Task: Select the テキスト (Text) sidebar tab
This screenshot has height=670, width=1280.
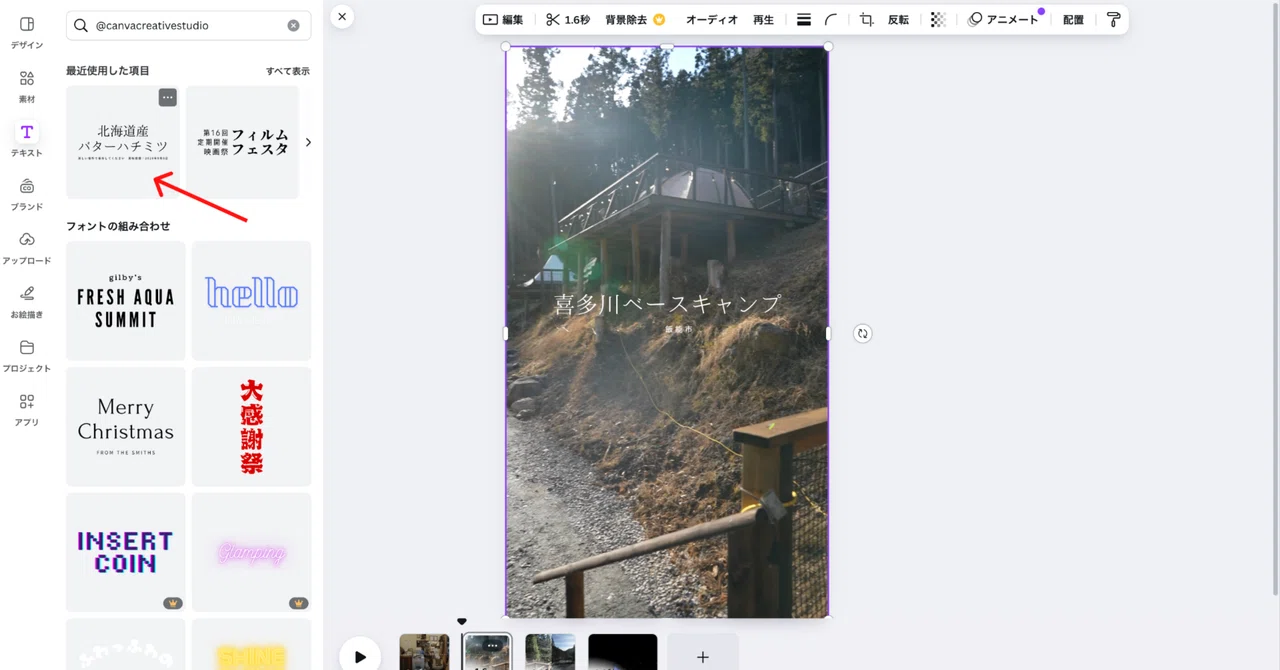Action: (26, 140)
